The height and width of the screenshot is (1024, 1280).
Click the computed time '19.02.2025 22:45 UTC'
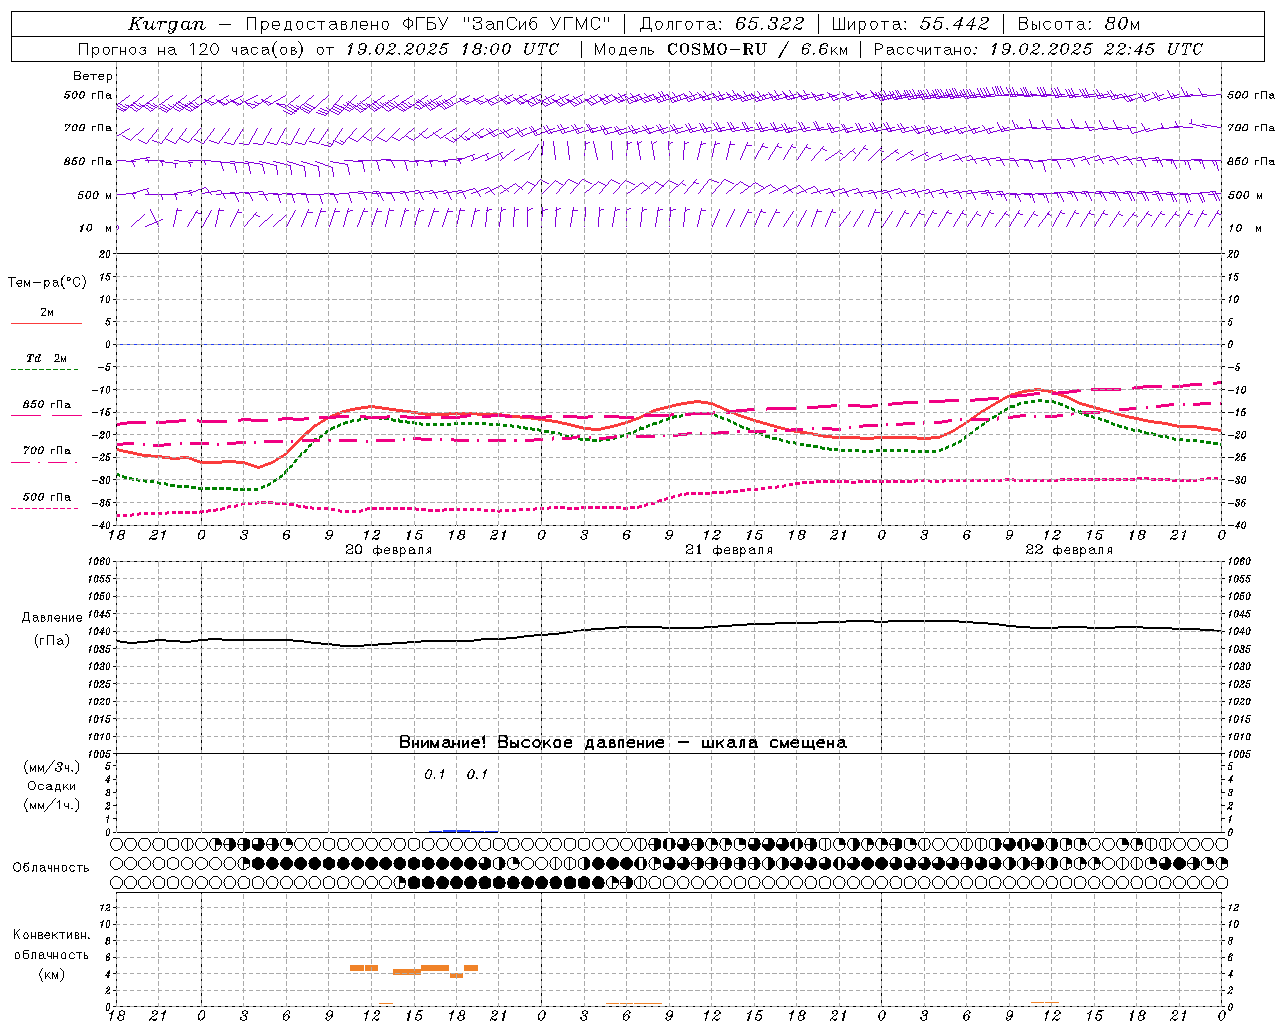(x=1096, y=48)
